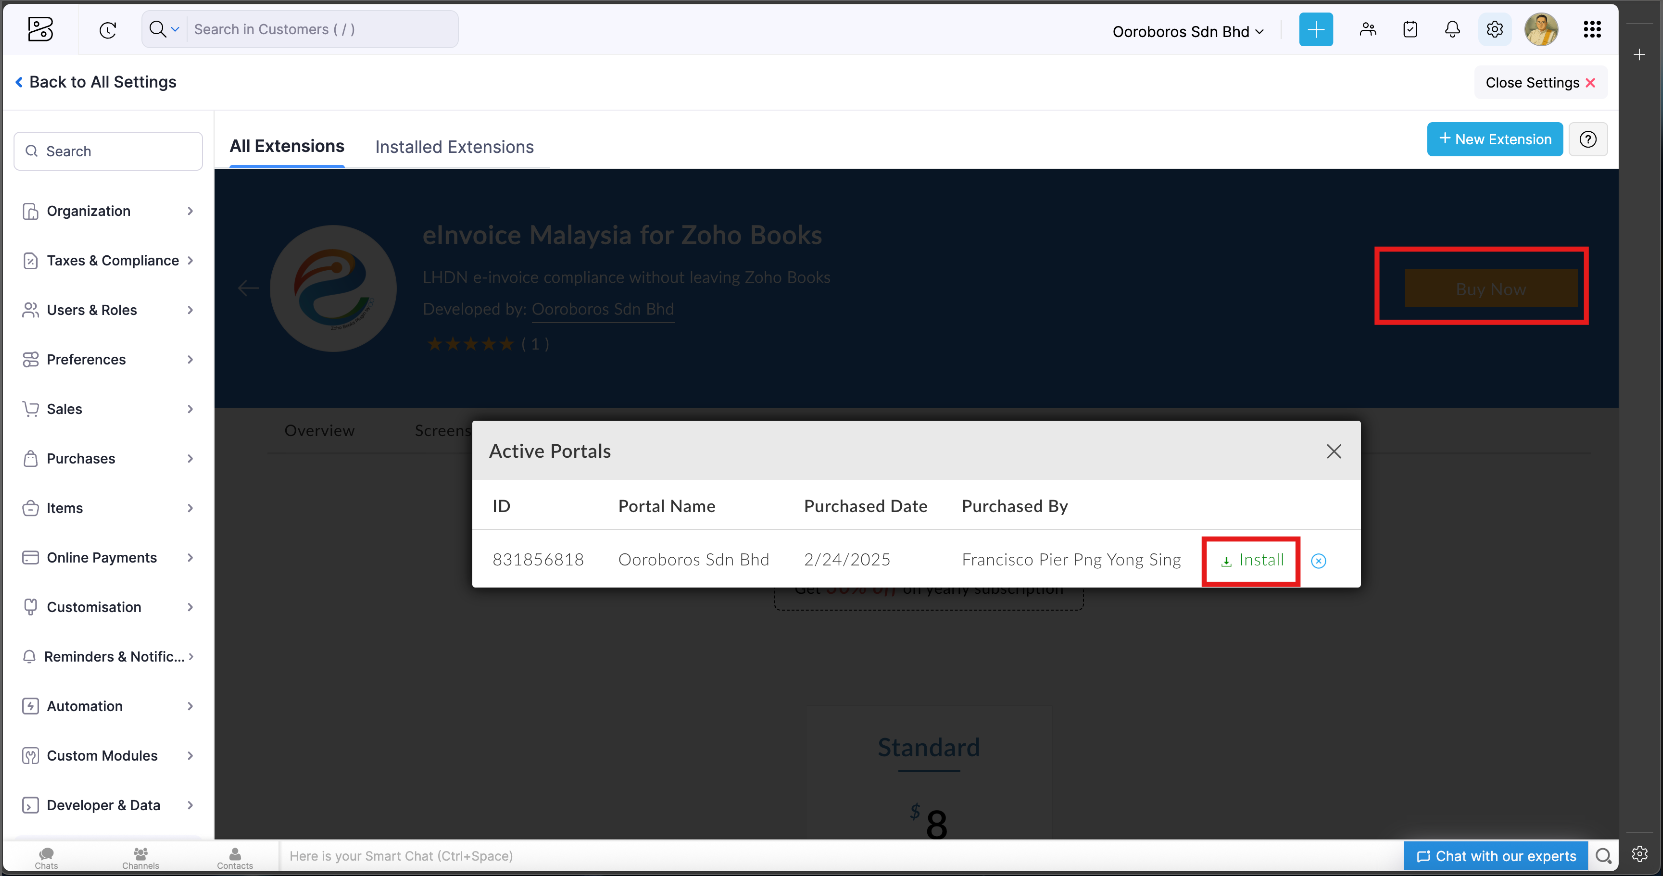Open Reminders & Notifications settings

click(108, 657)
